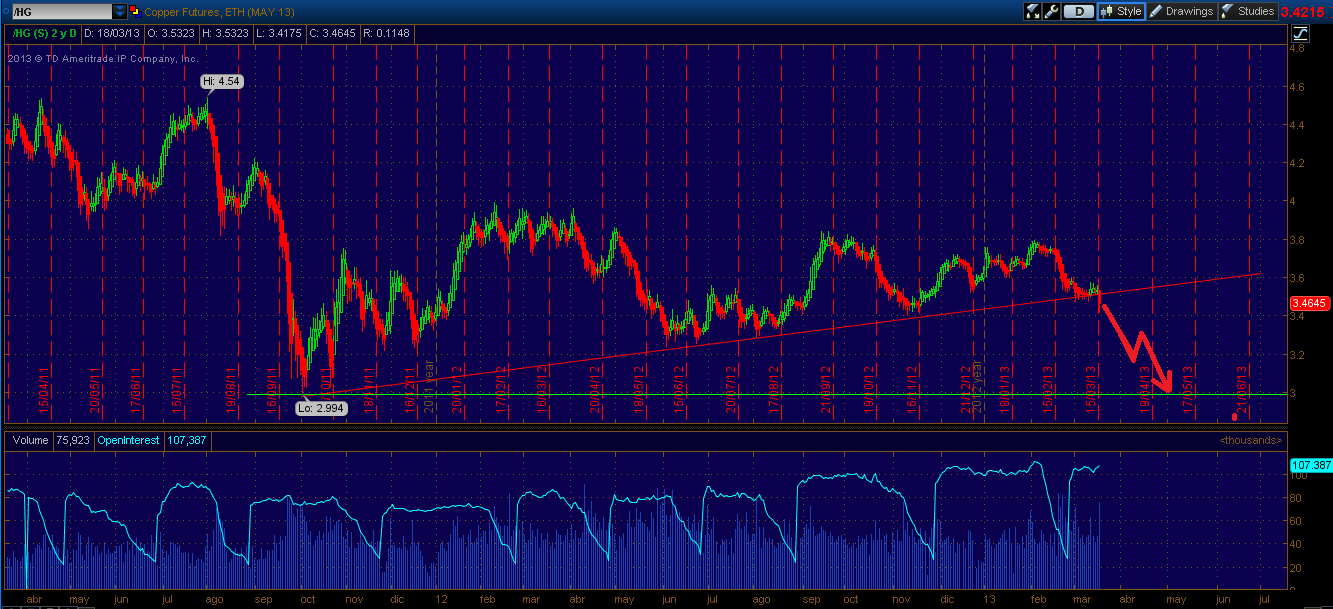Open chart settings wrench icon
Viewport: 1333px width, 609px height.
[1051, 11]
